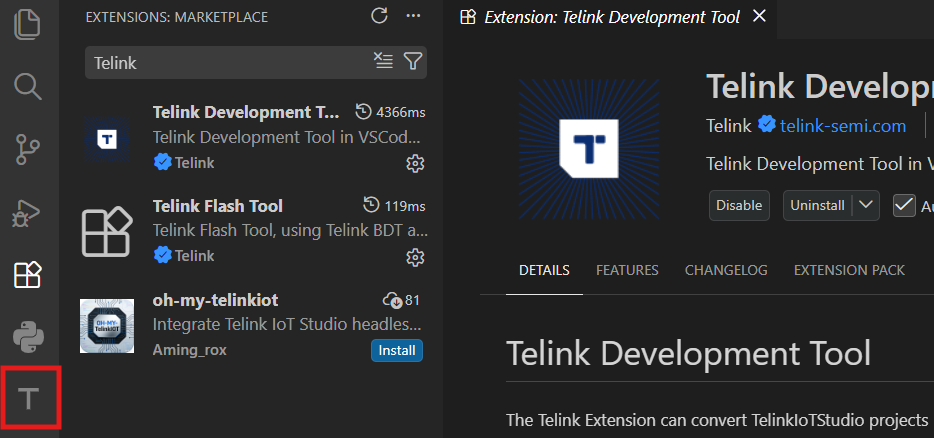Click the download count icon for oh-my-telinkiot

pos(392,300)
